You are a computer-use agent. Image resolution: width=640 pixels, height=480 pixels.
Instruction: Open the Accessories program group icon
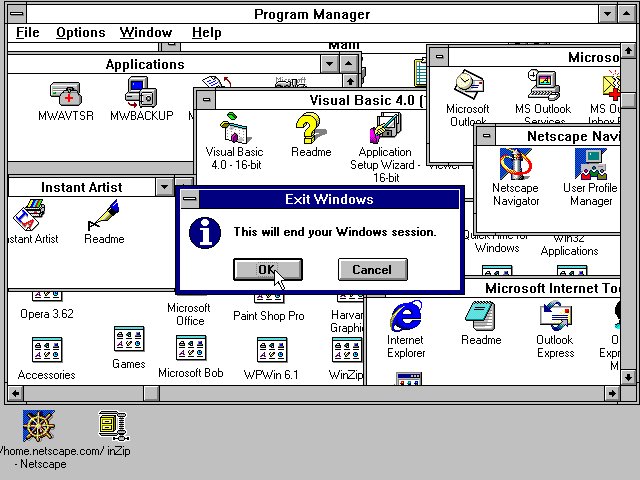coord(47,350)
